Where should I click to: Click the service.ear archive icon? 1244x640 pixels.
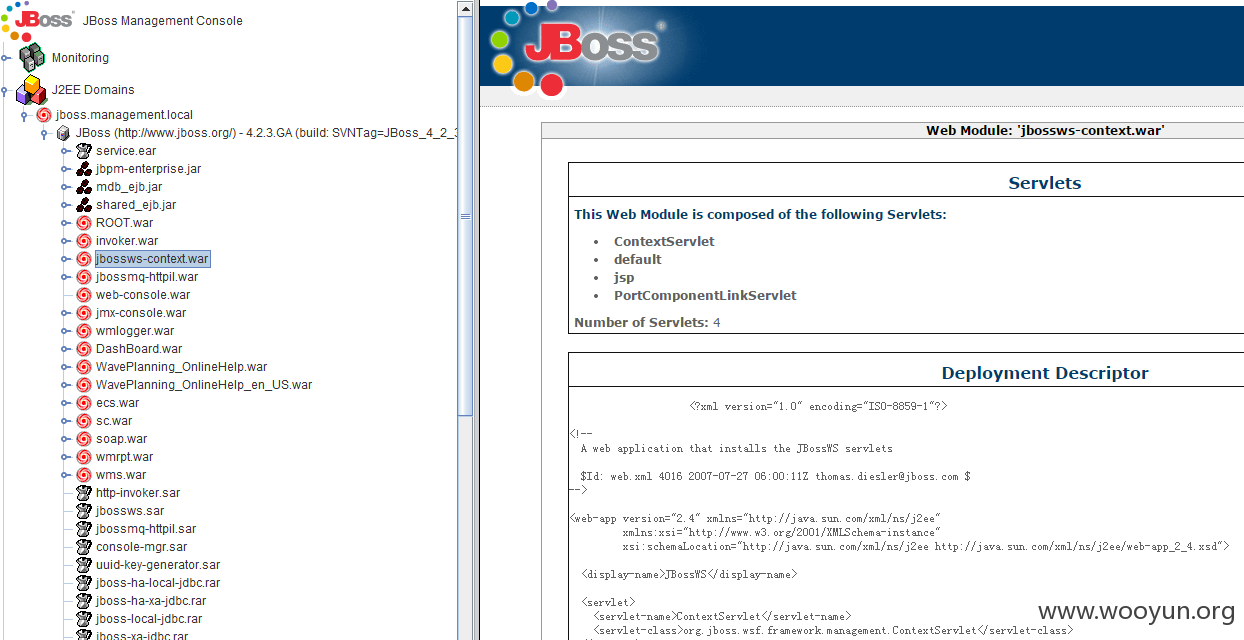pos(84,151)
